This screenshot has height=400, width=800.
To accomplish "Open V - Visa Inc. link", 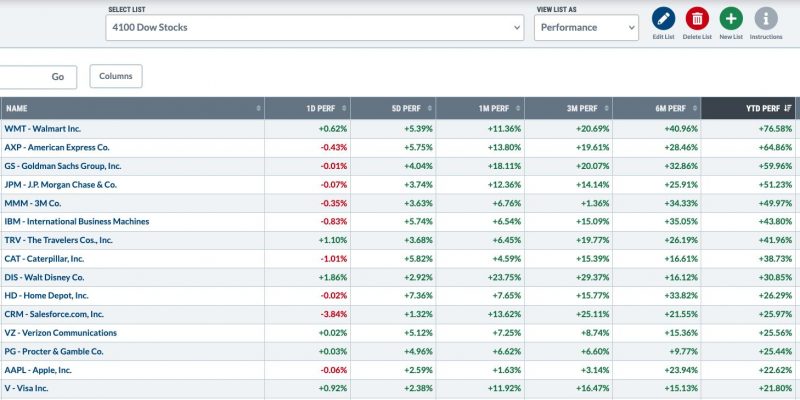I will point(26,388).
